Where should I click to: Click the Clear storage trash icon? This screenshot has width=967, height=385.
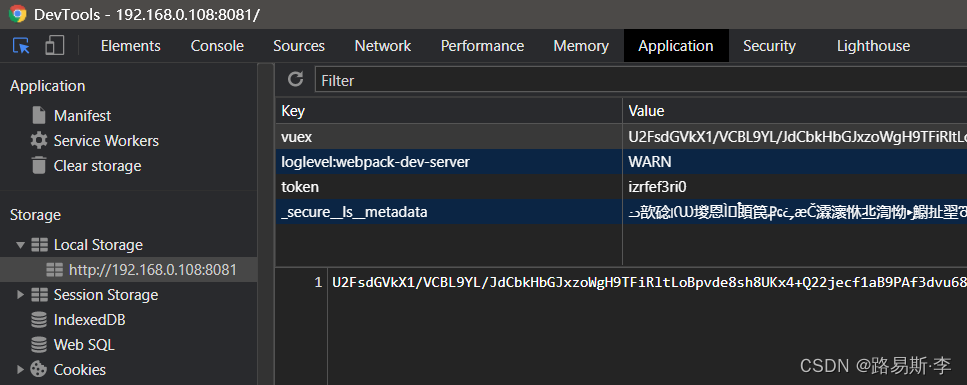(x=39, y=165)
